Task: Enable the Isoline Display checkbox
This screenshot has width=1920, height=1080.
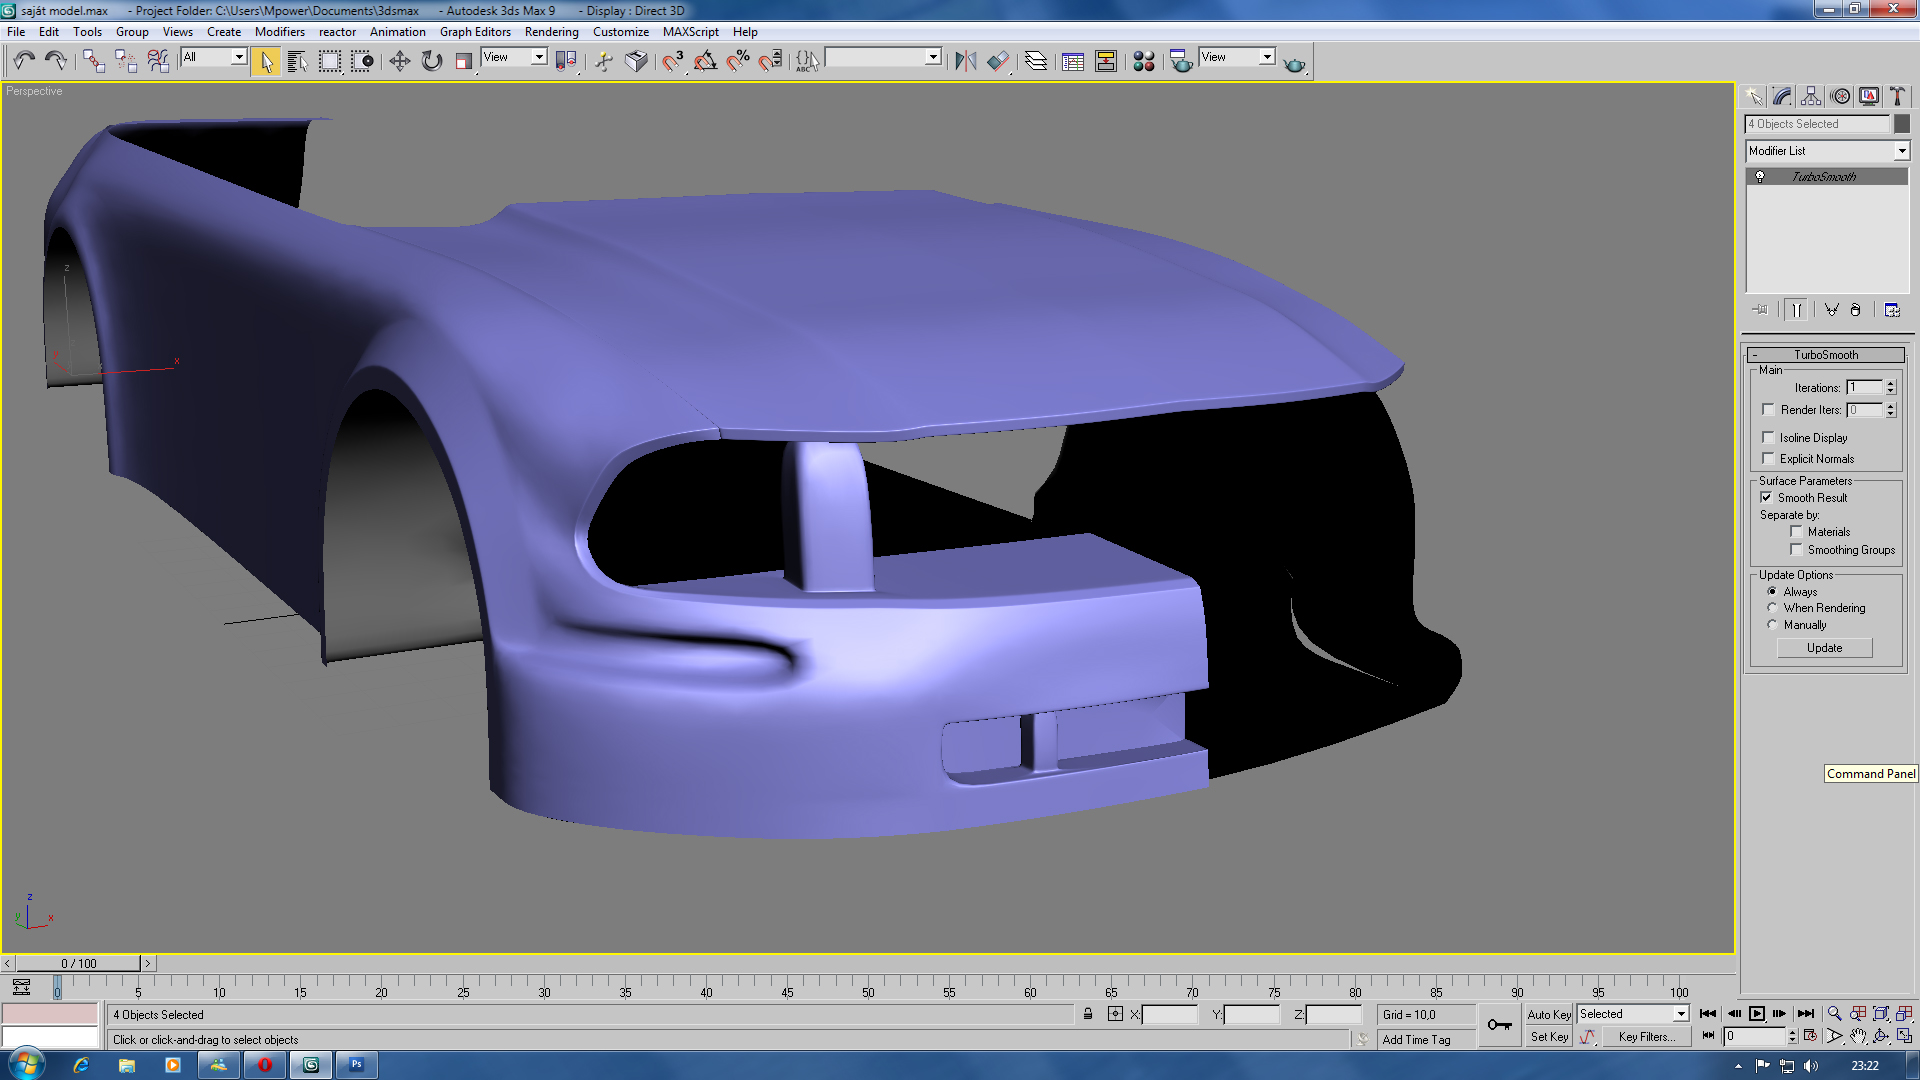Action: pos(1768,438)
